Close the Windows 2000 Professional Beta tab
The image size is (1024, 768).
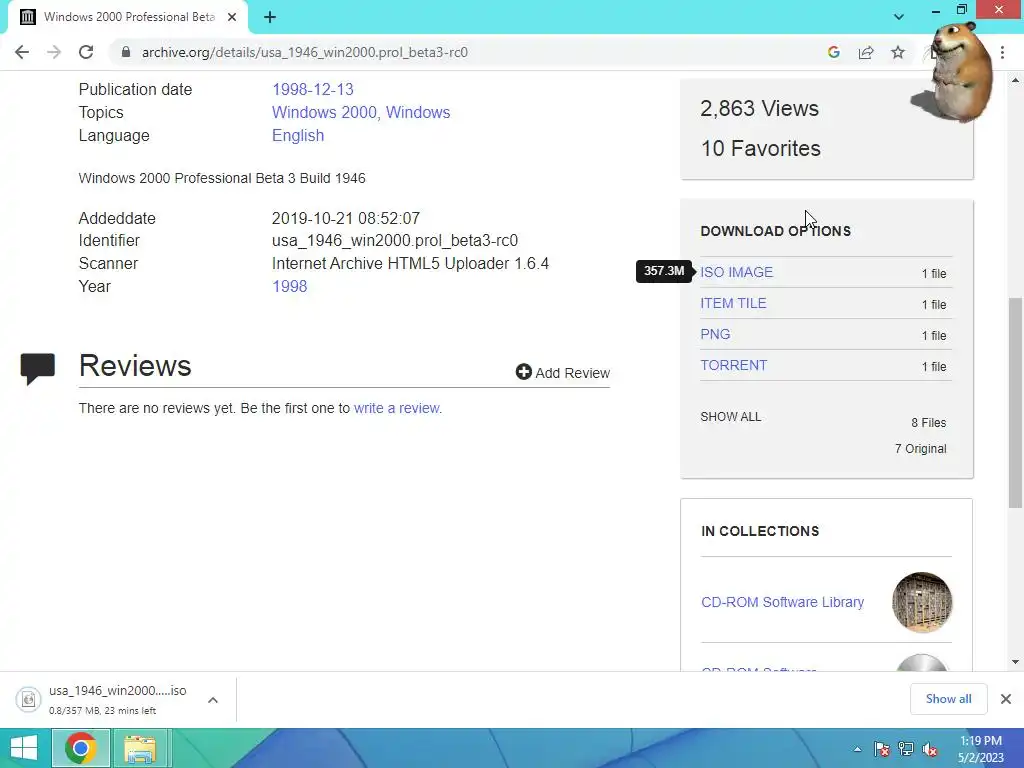point(232,17)
